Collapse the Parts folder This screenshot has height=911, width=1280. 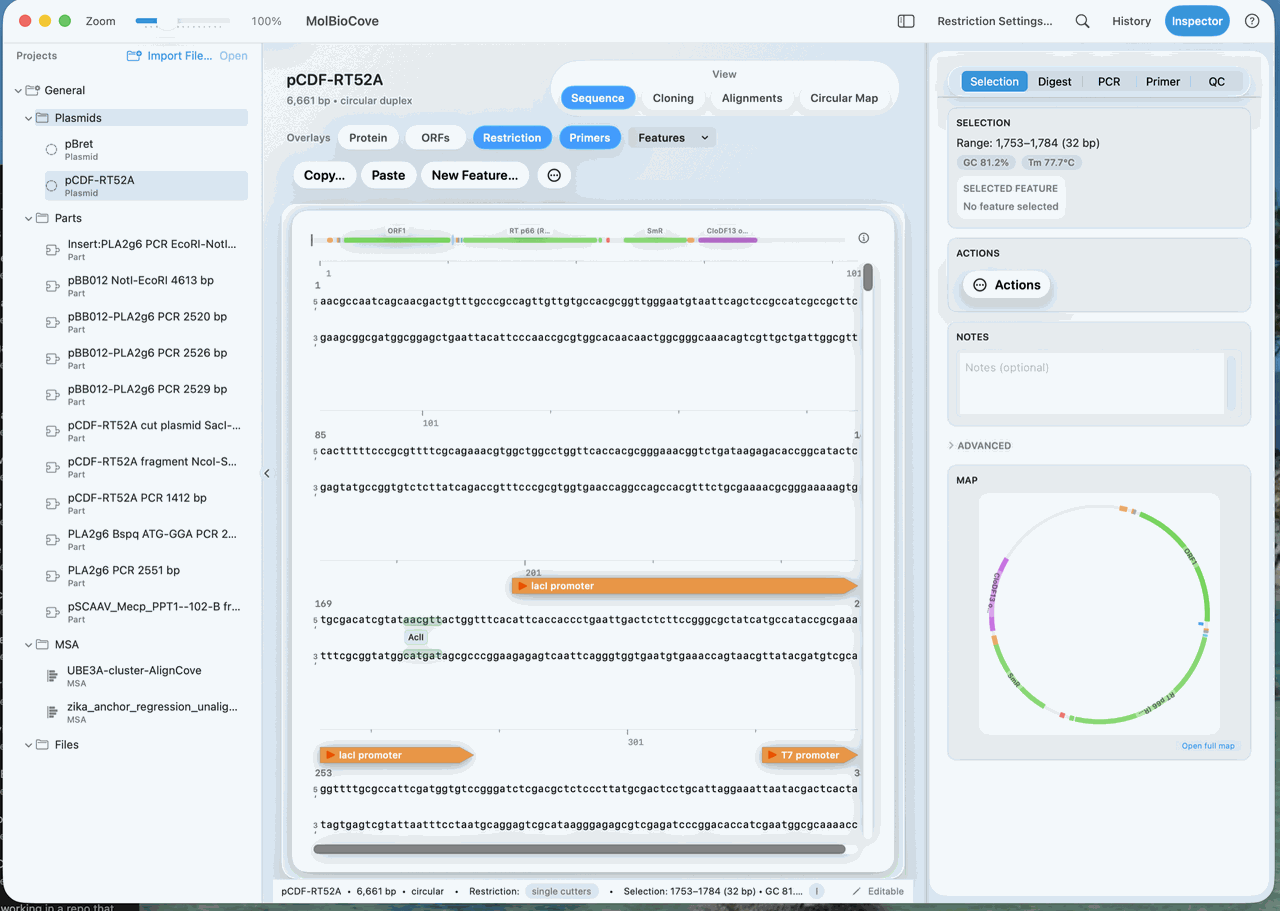28,218
